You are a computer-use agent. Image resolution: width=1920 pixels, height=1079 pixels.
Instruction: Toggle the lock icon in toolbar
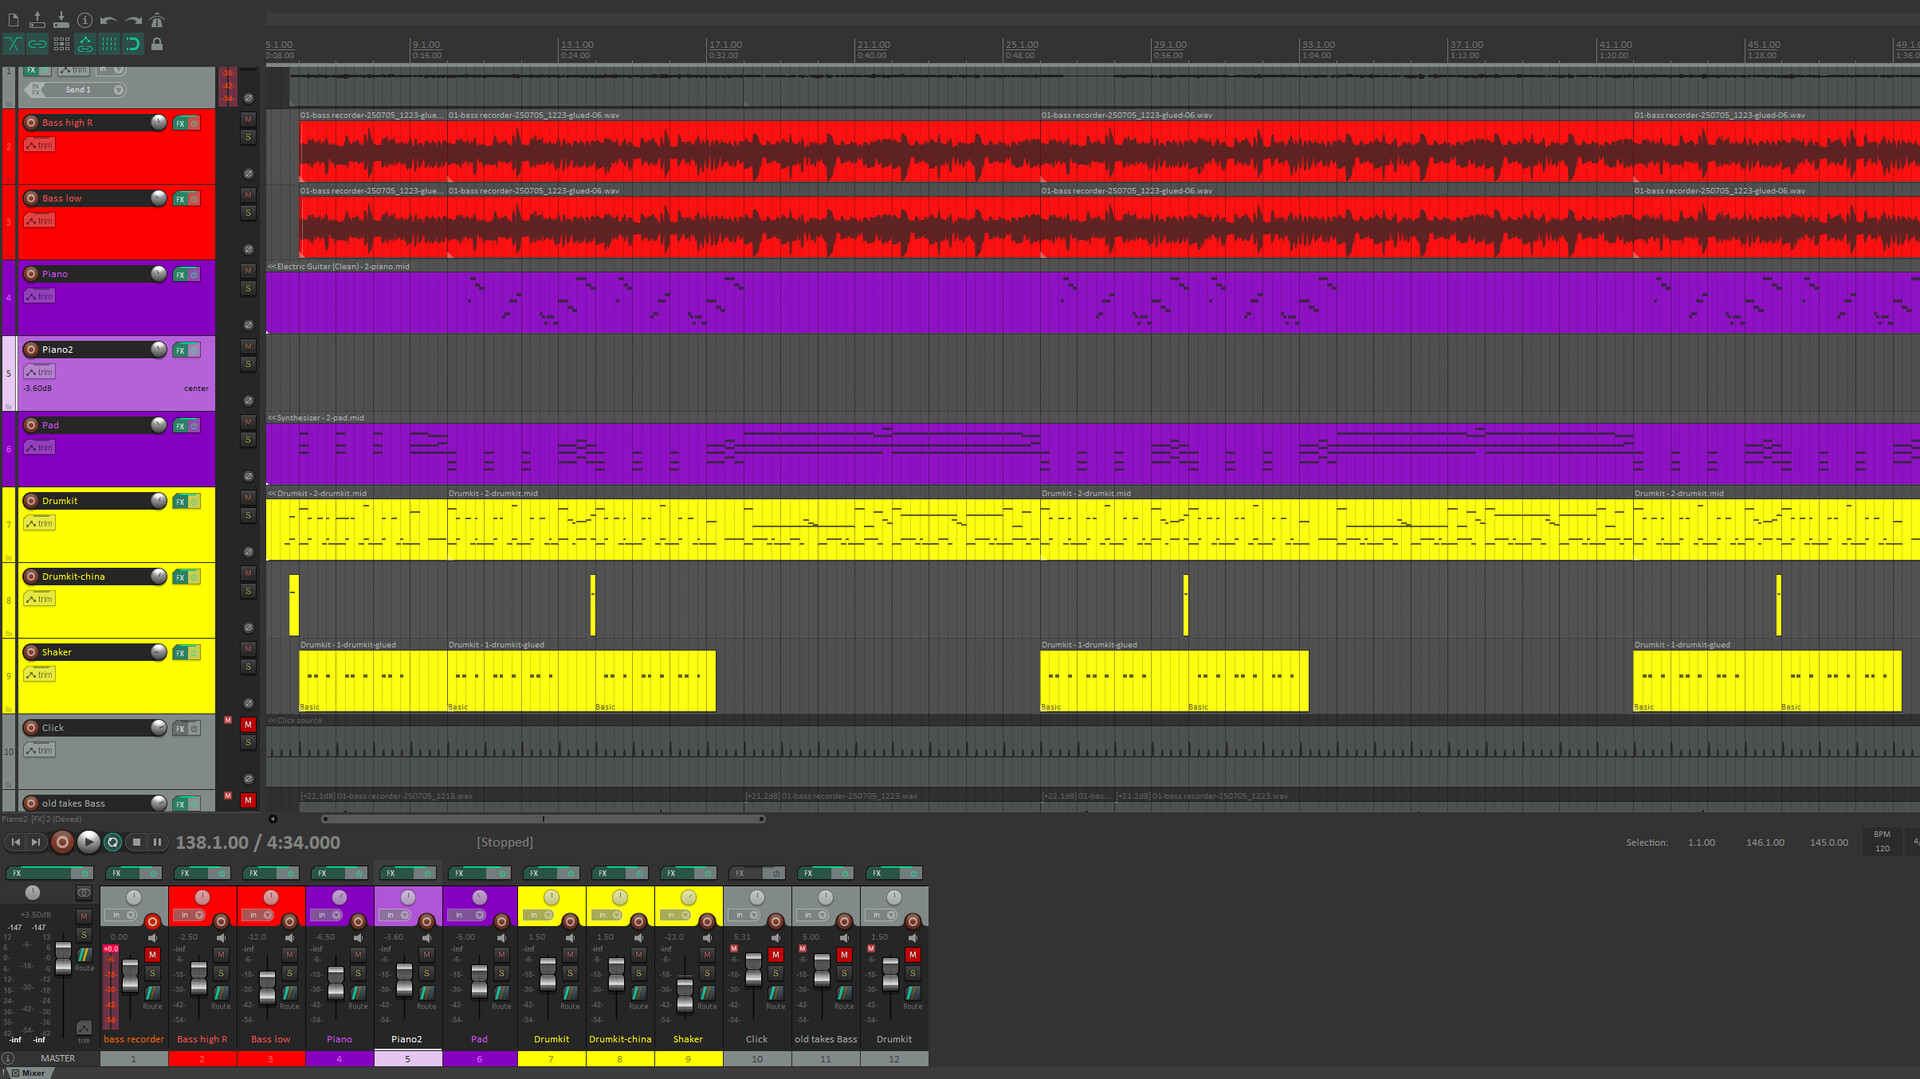[157, 44]
